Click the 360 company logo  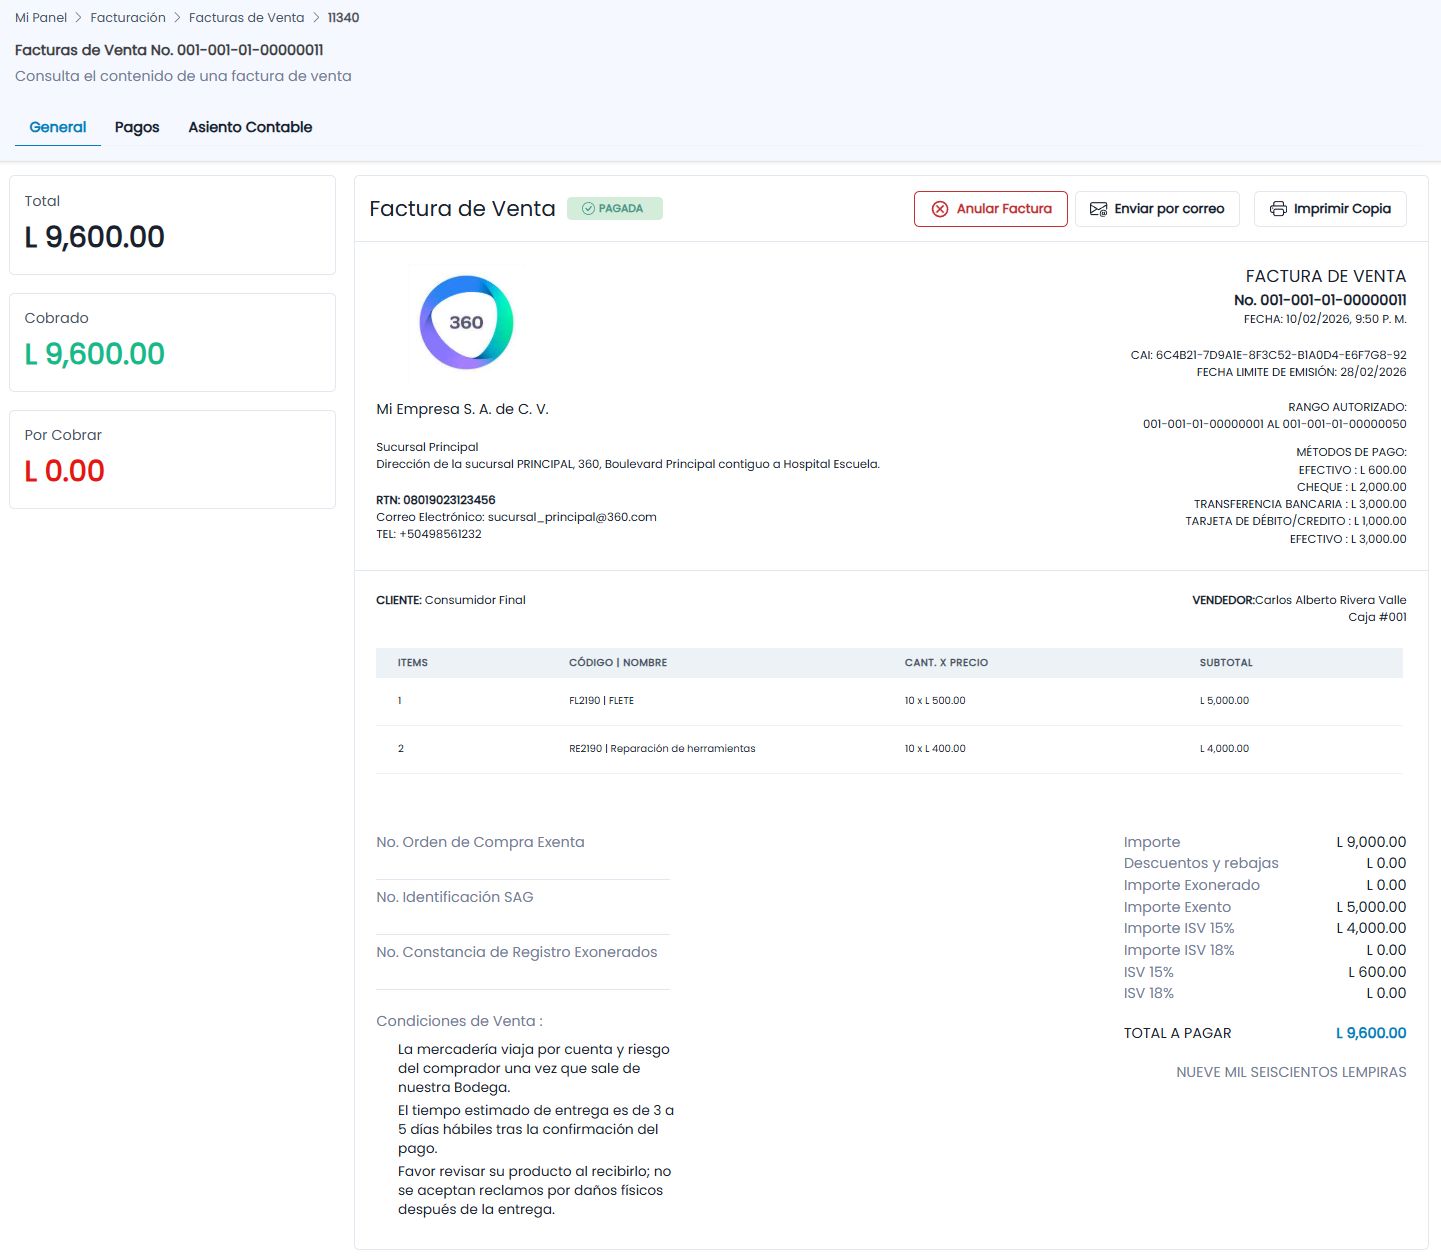[x=466, y=322]
